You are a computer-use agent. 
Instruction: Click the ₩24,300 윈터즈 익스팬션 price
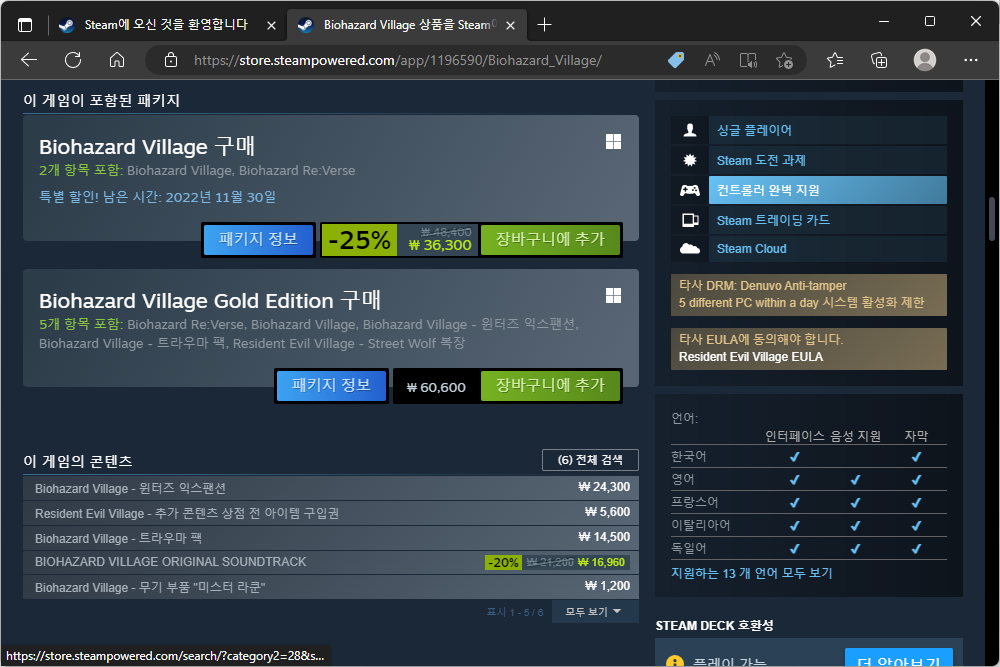coord(604,487)
